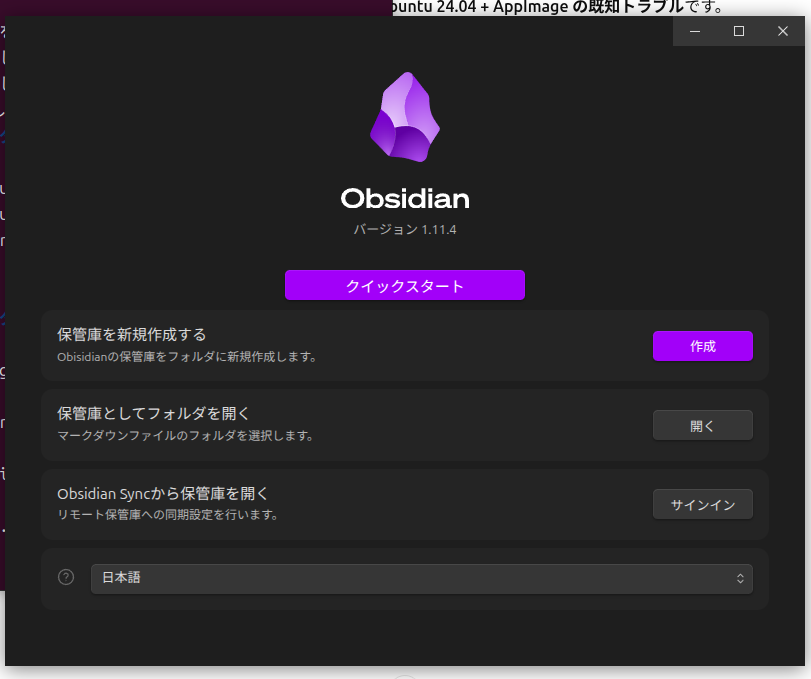The width and height of the screenshot is (811, 679).
Task: Click 作成 to create a new vault
Action: coord(702,346)
